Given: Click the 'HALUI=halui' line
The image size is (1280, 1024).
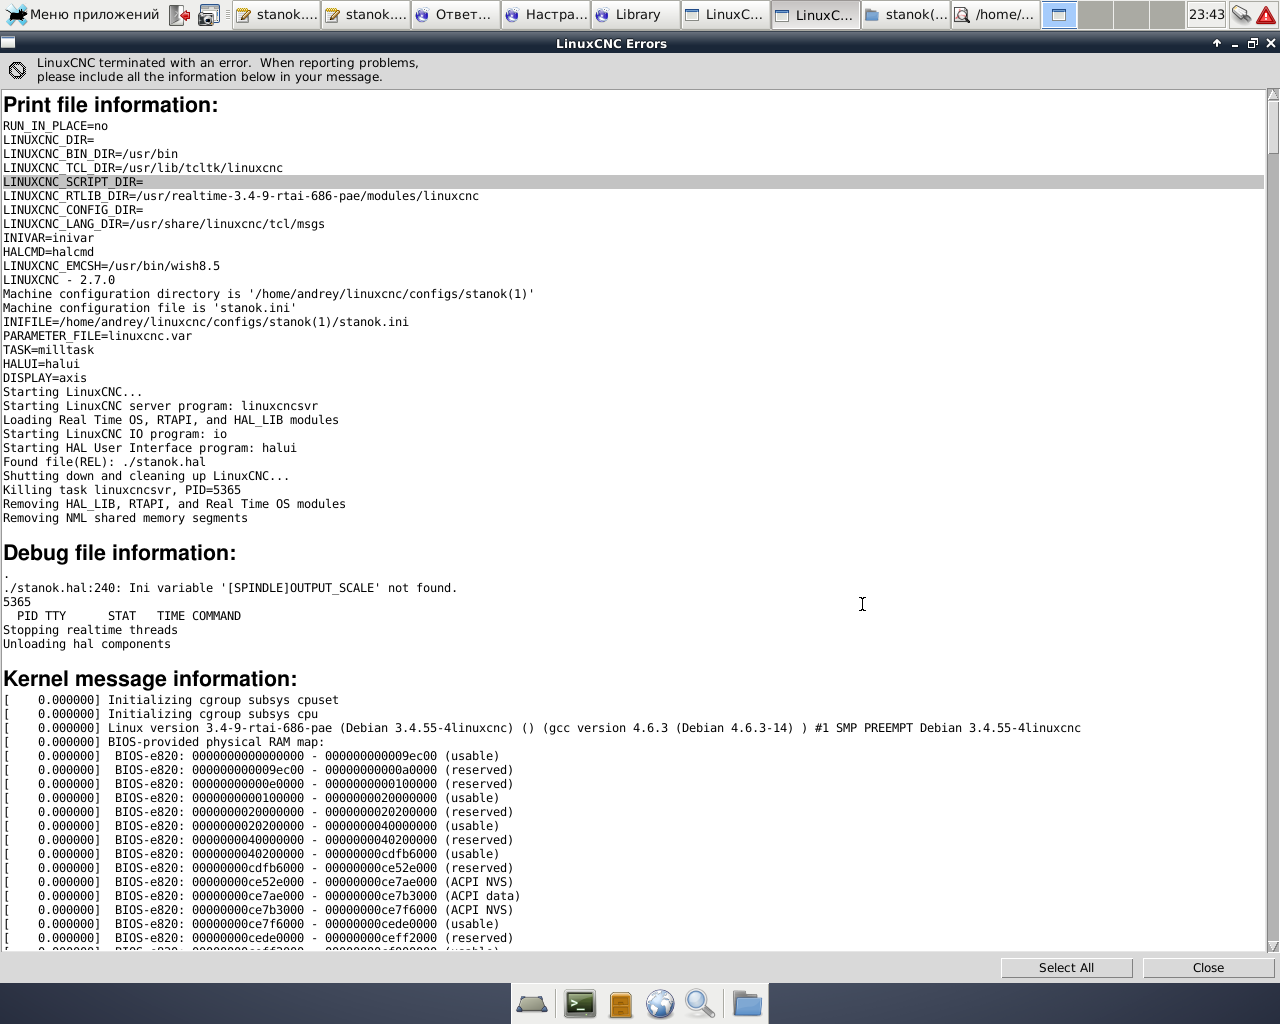Looking at the screenshot, I should pyautogui.click(x=41, y=364).
